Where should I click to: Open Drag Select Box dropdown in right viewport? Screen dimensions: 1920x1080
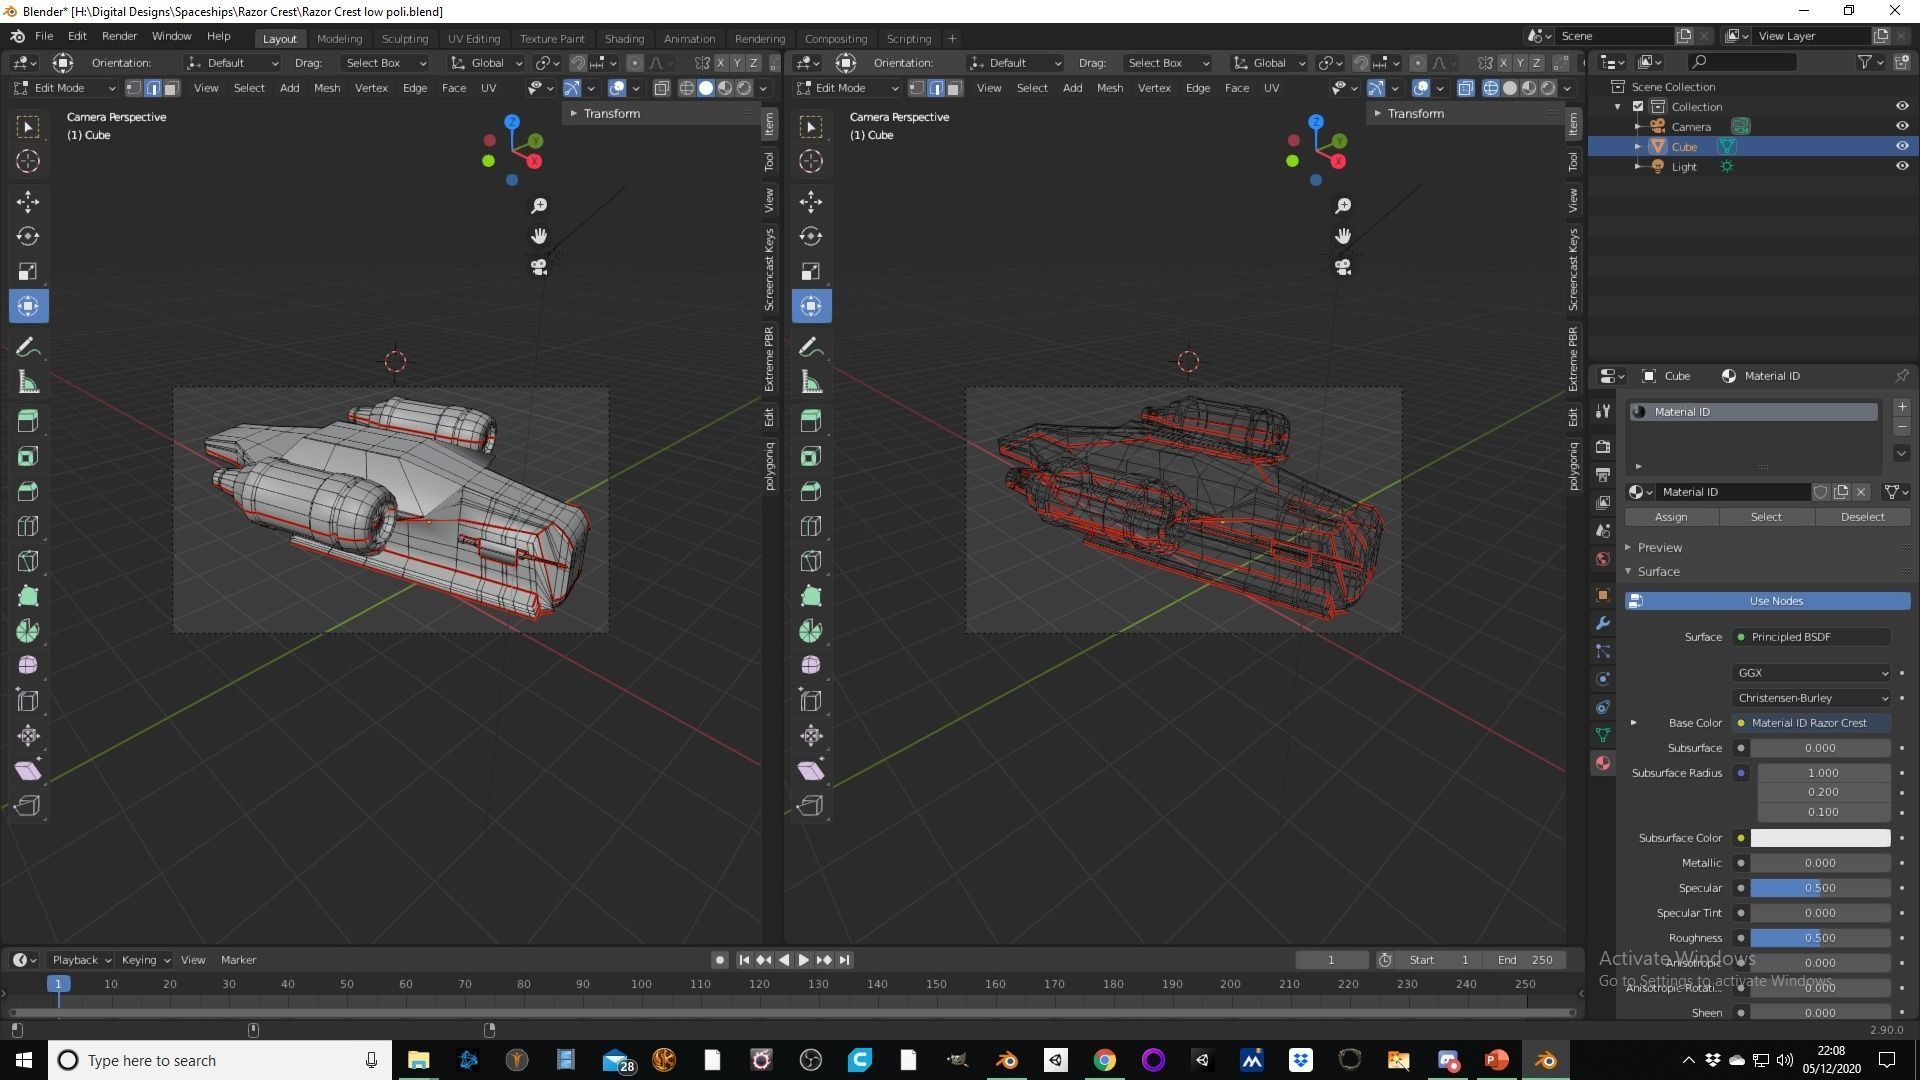[x=1167, y=63]
